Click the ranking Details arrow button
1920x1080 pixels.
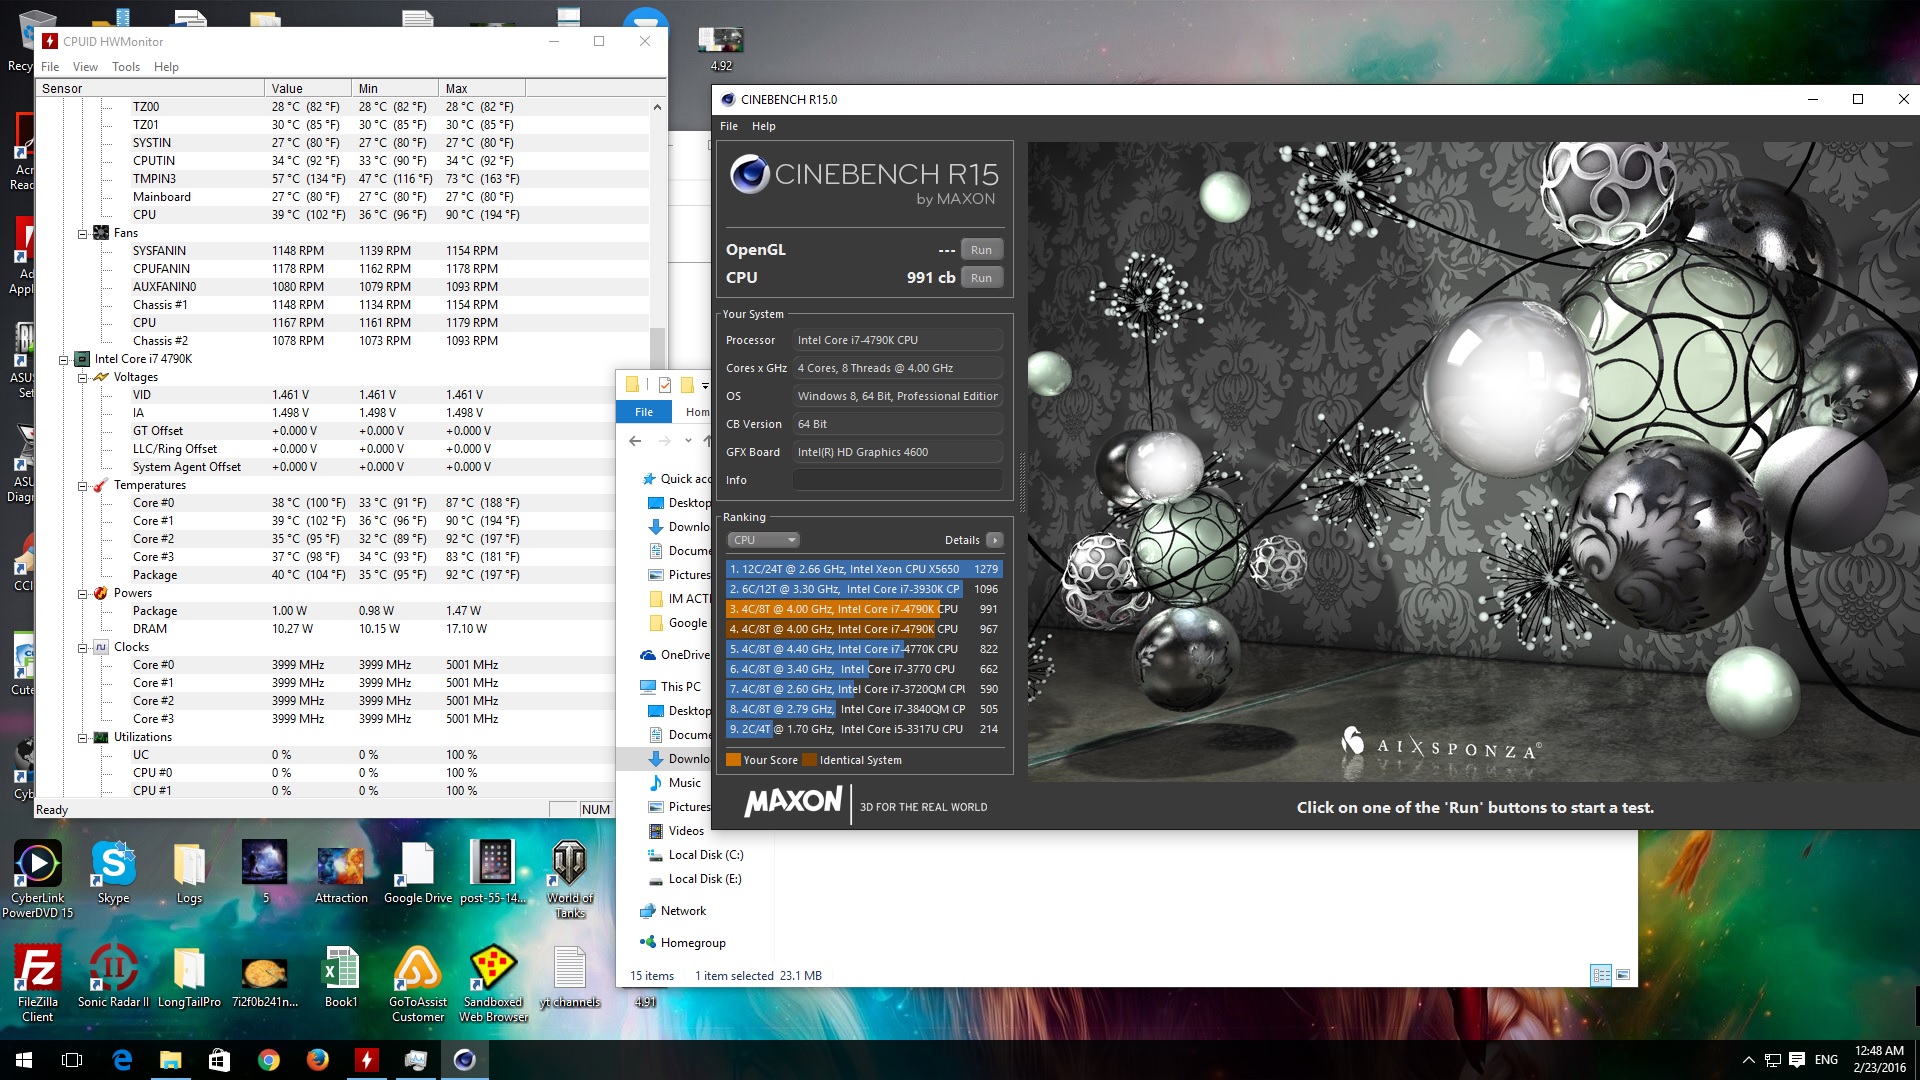pos(994,540)
